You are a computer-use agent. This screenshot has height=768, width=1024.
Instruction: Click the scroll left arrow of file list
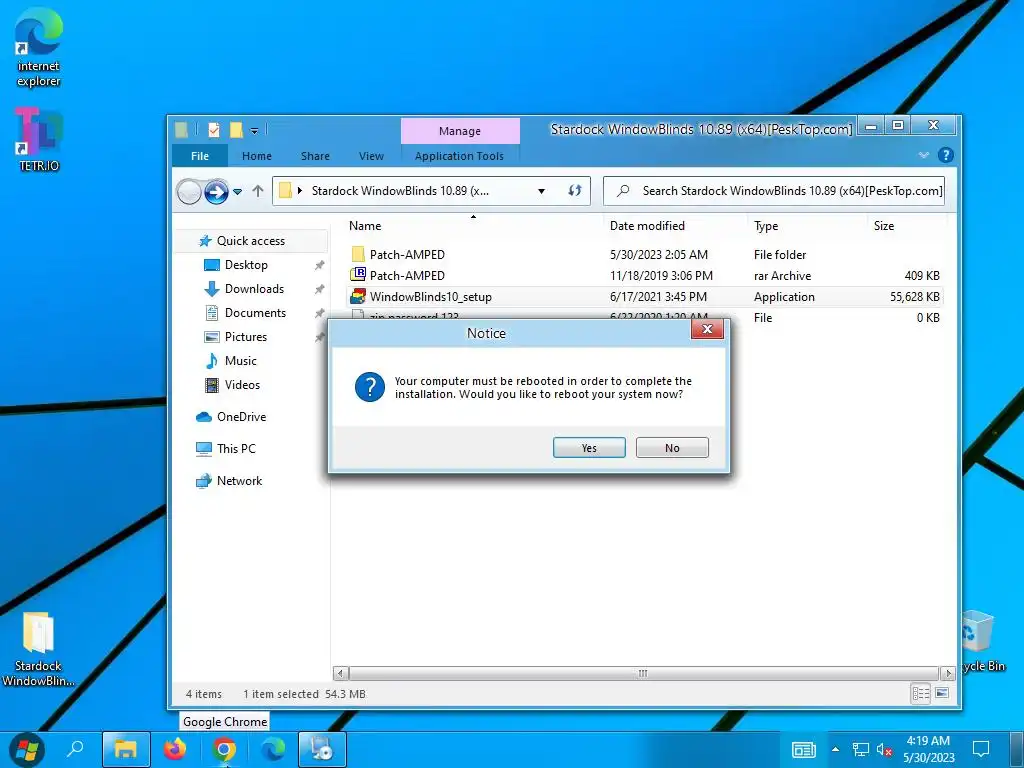pyautogui.click(x=340, y=673)
